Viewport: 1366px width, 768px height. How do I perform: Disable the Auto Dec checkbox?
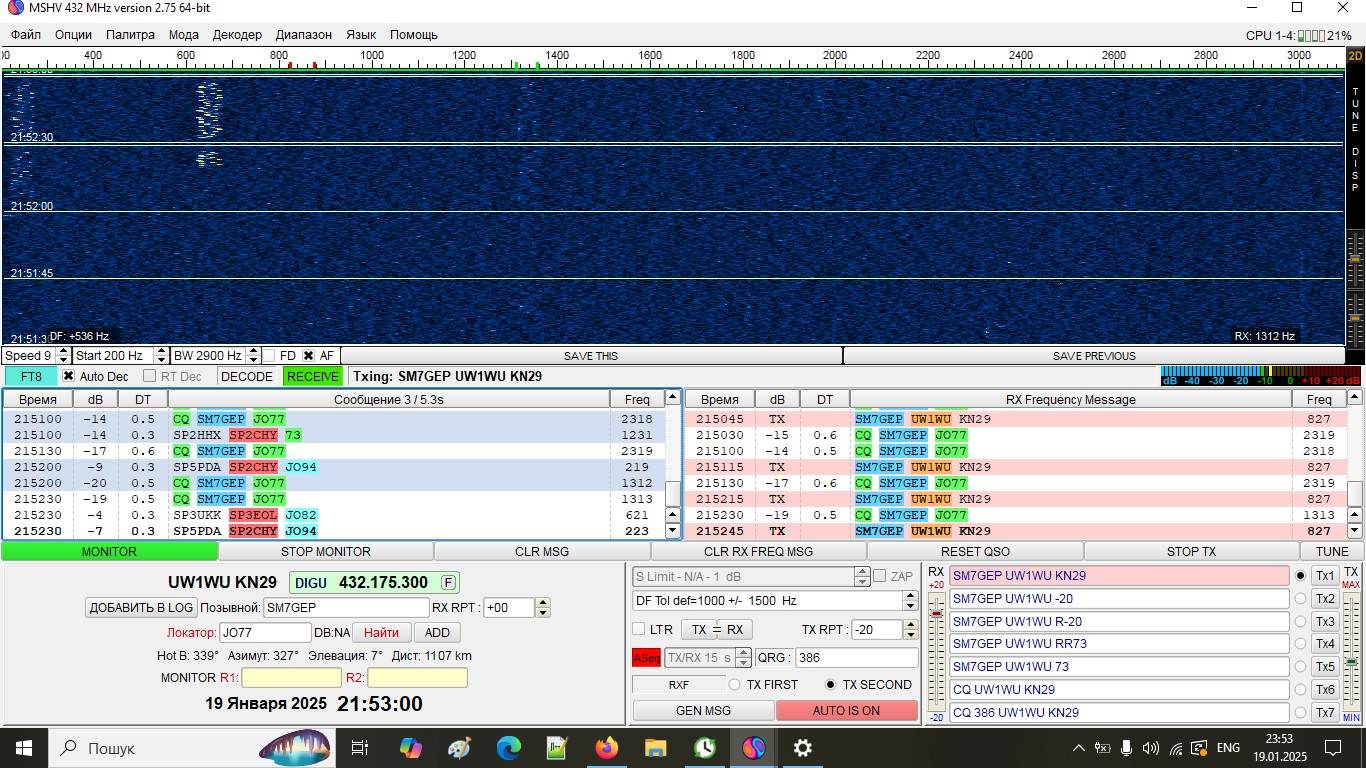point(68,377)
